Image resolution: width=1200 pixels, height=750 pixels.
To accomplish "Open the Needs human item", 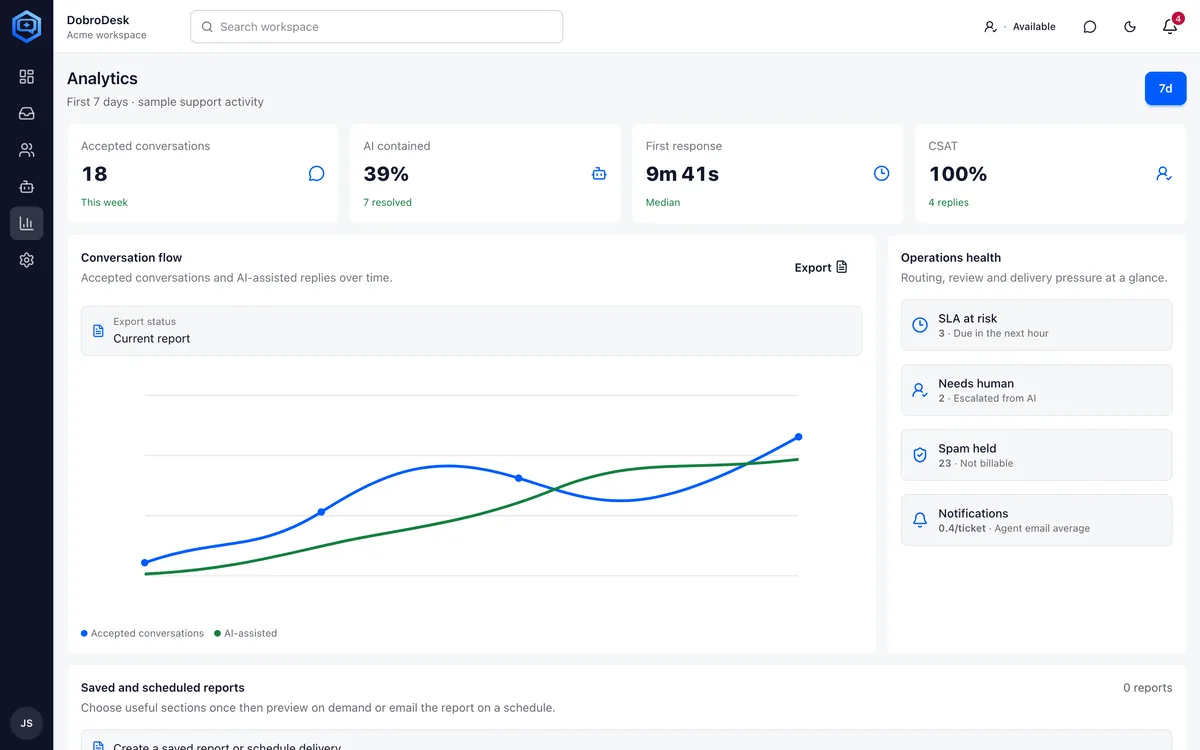I will tap(1036, 390).
